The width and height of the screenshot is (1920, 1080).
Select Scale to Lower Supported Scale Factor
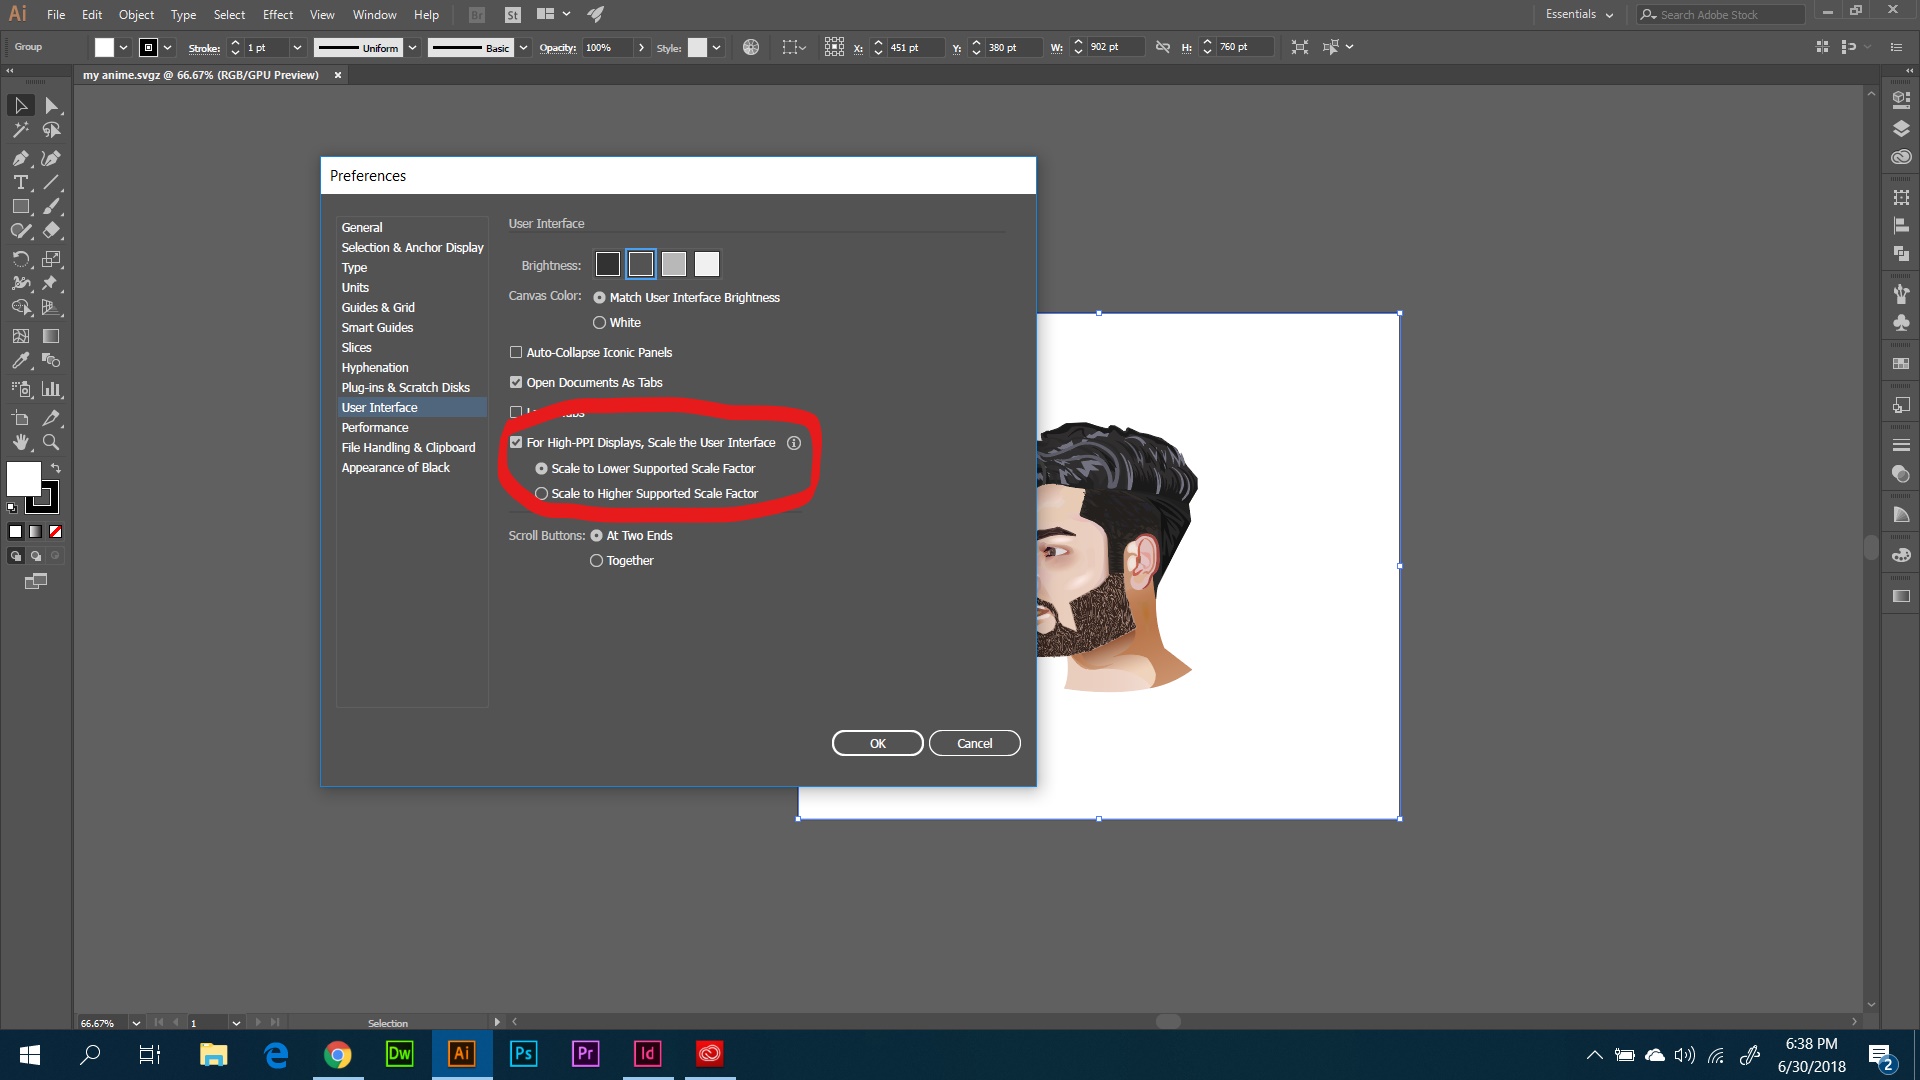(x=542, y=468)
